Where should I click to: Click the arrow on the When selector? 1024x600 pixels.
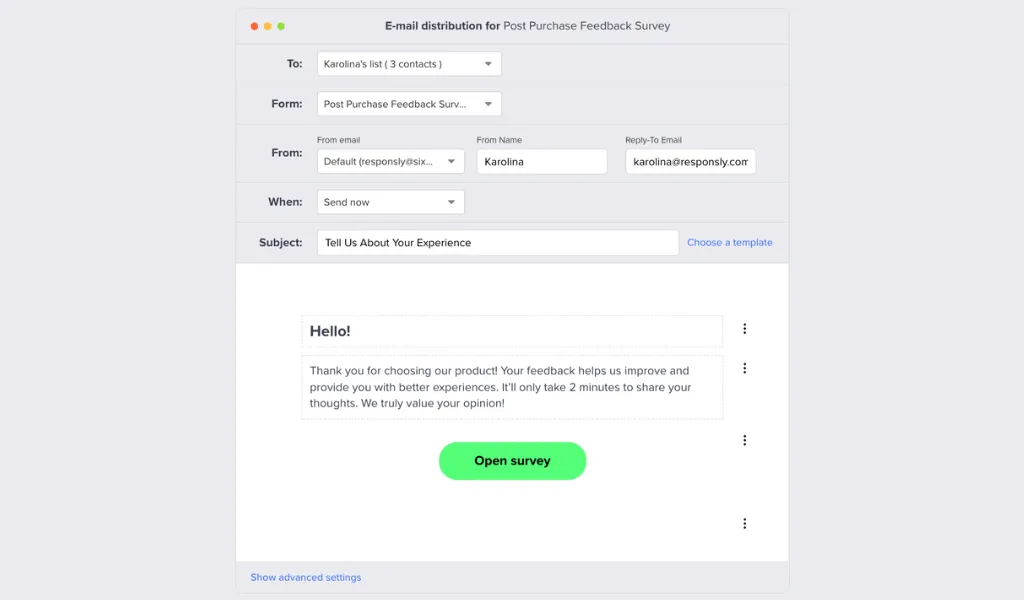tap(451, 201)
